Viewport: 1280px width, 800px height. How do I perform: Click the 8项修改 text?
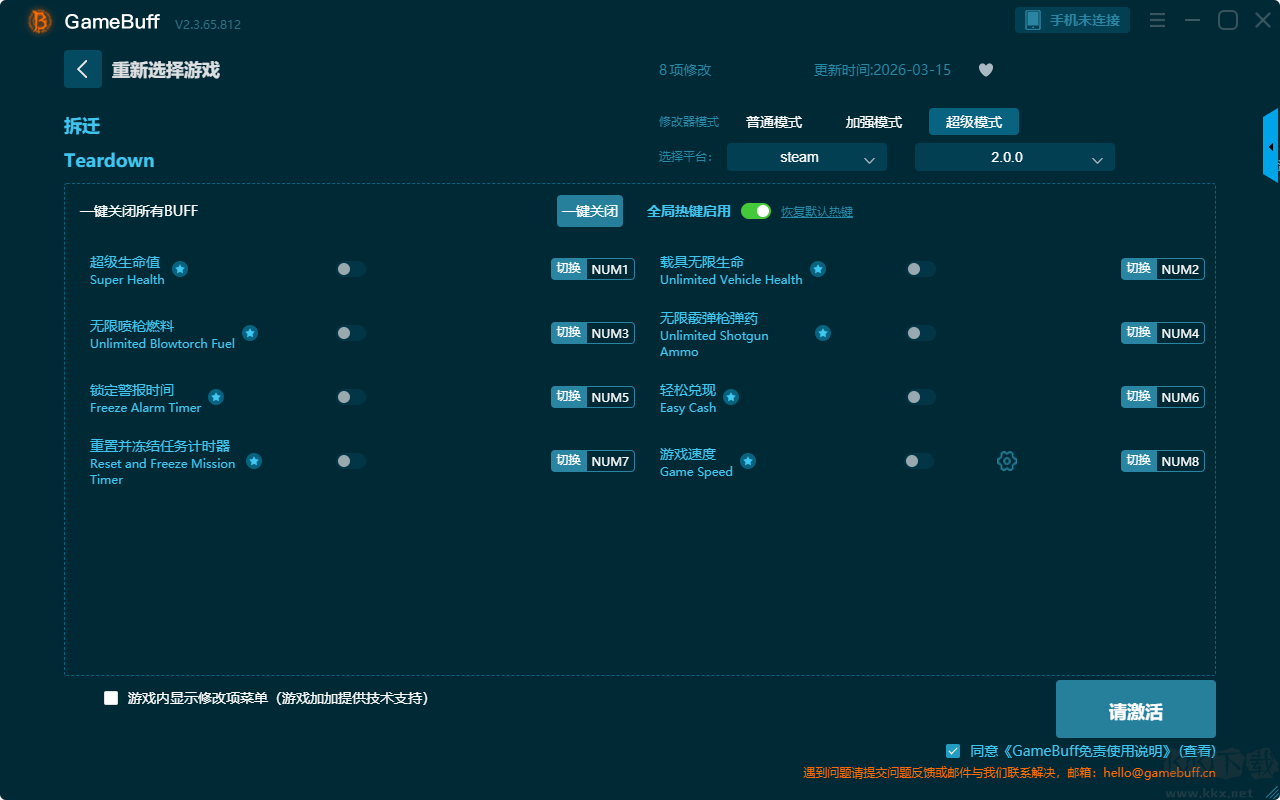click(x=685, y=70)
